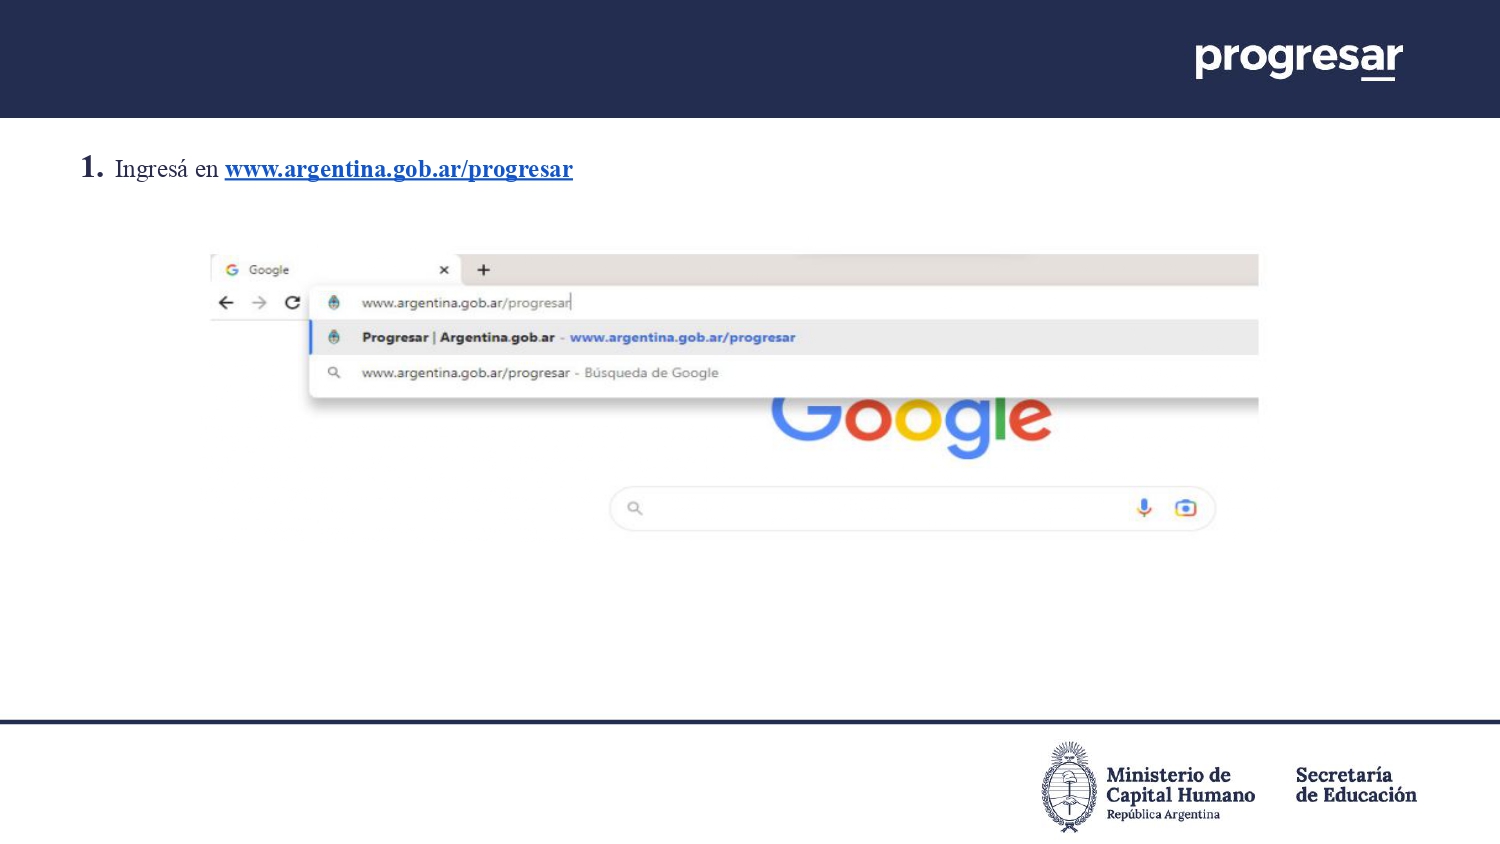Open the www.argentina.gob.ar/progresar hyperlink
Viewport: 1500px width, 844px height.
click(398, 169)
